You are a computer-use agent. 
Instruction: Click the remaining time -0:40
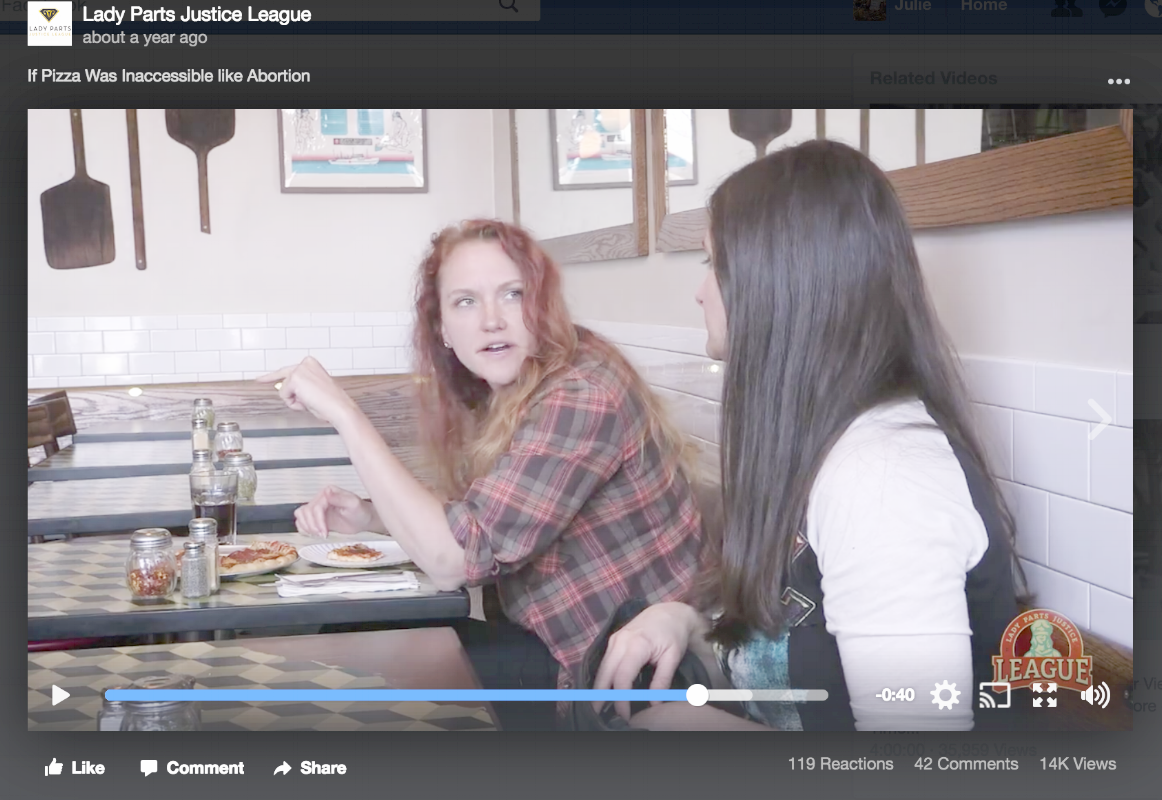(x=894, y=696)
